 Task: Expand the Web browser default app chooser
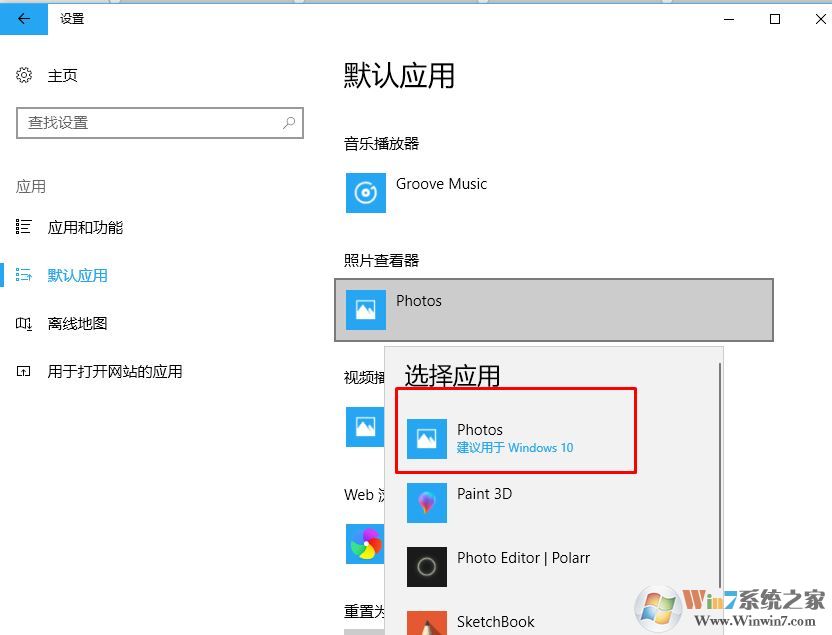point(365,544)
